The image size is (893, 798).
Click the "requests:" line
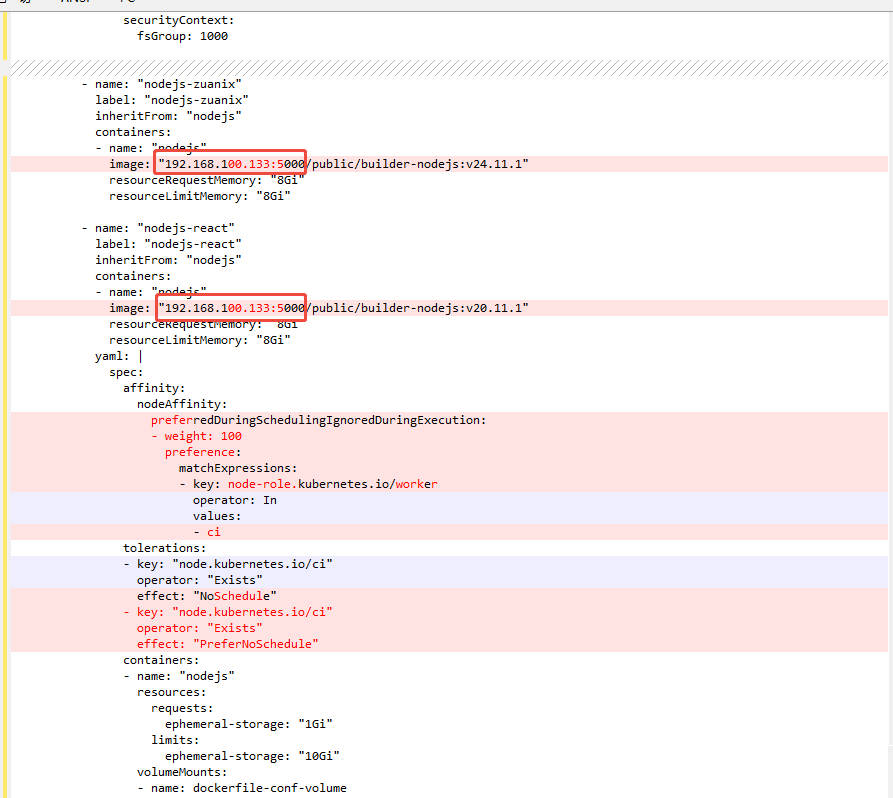pos(182,708)
